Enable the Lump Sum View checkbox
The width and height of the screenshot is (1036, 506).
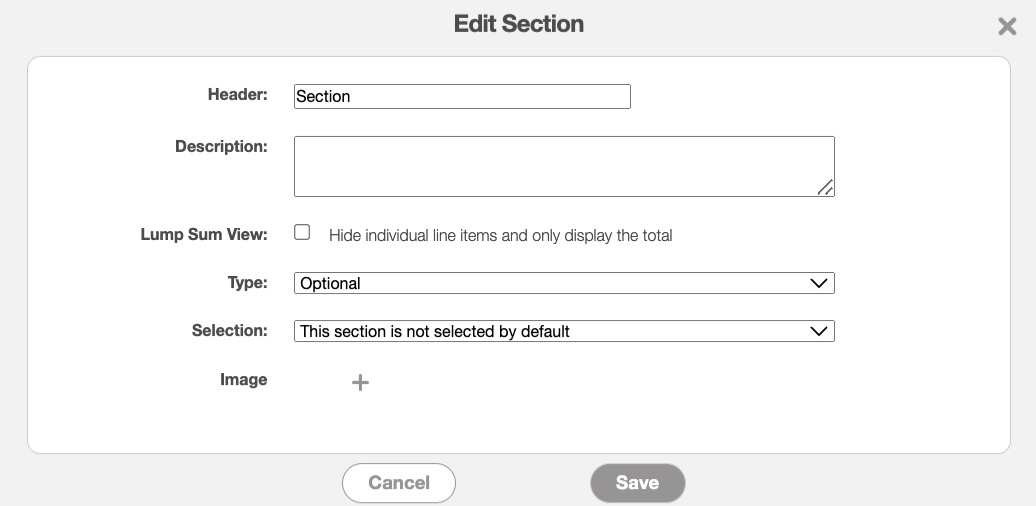click(302, 233)
